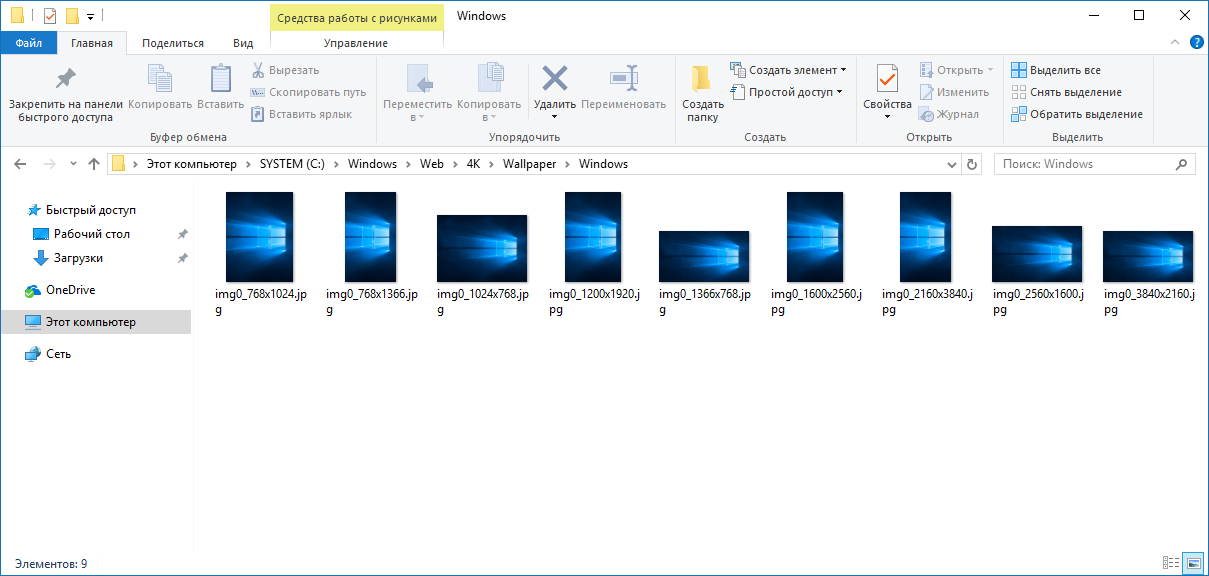
Task: Click the Вырезать scissors button
Action: (285, 70)
